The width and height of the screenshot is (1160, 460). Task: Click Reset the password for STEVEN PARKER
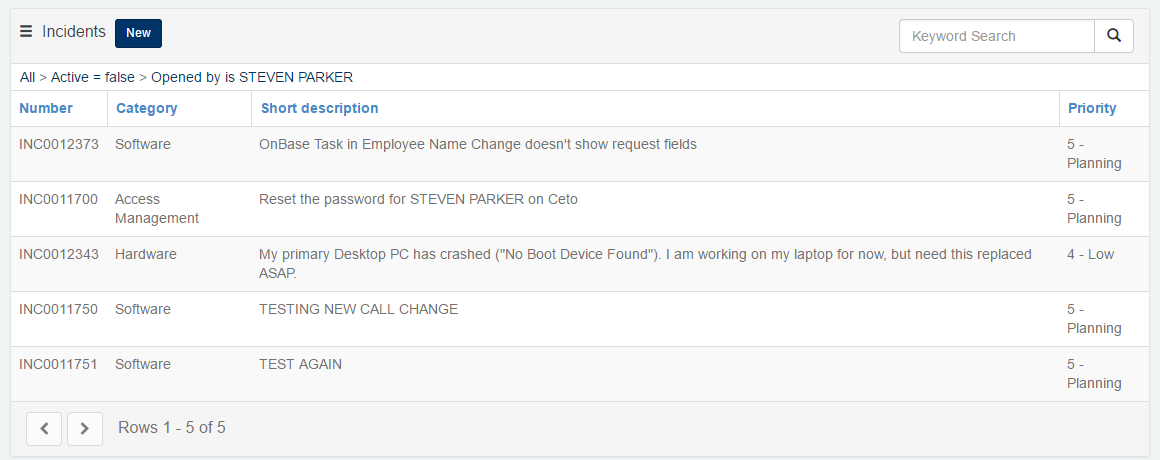418,199
